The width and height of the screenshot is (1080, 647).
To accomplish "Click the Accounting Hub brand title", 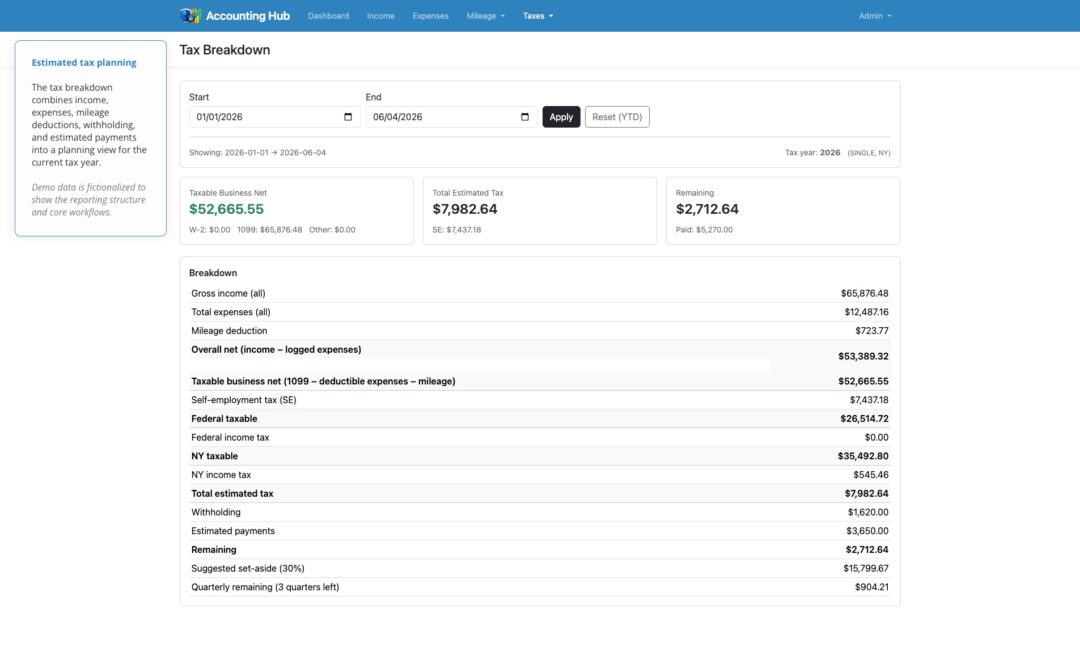I will (x=248, y=16).
